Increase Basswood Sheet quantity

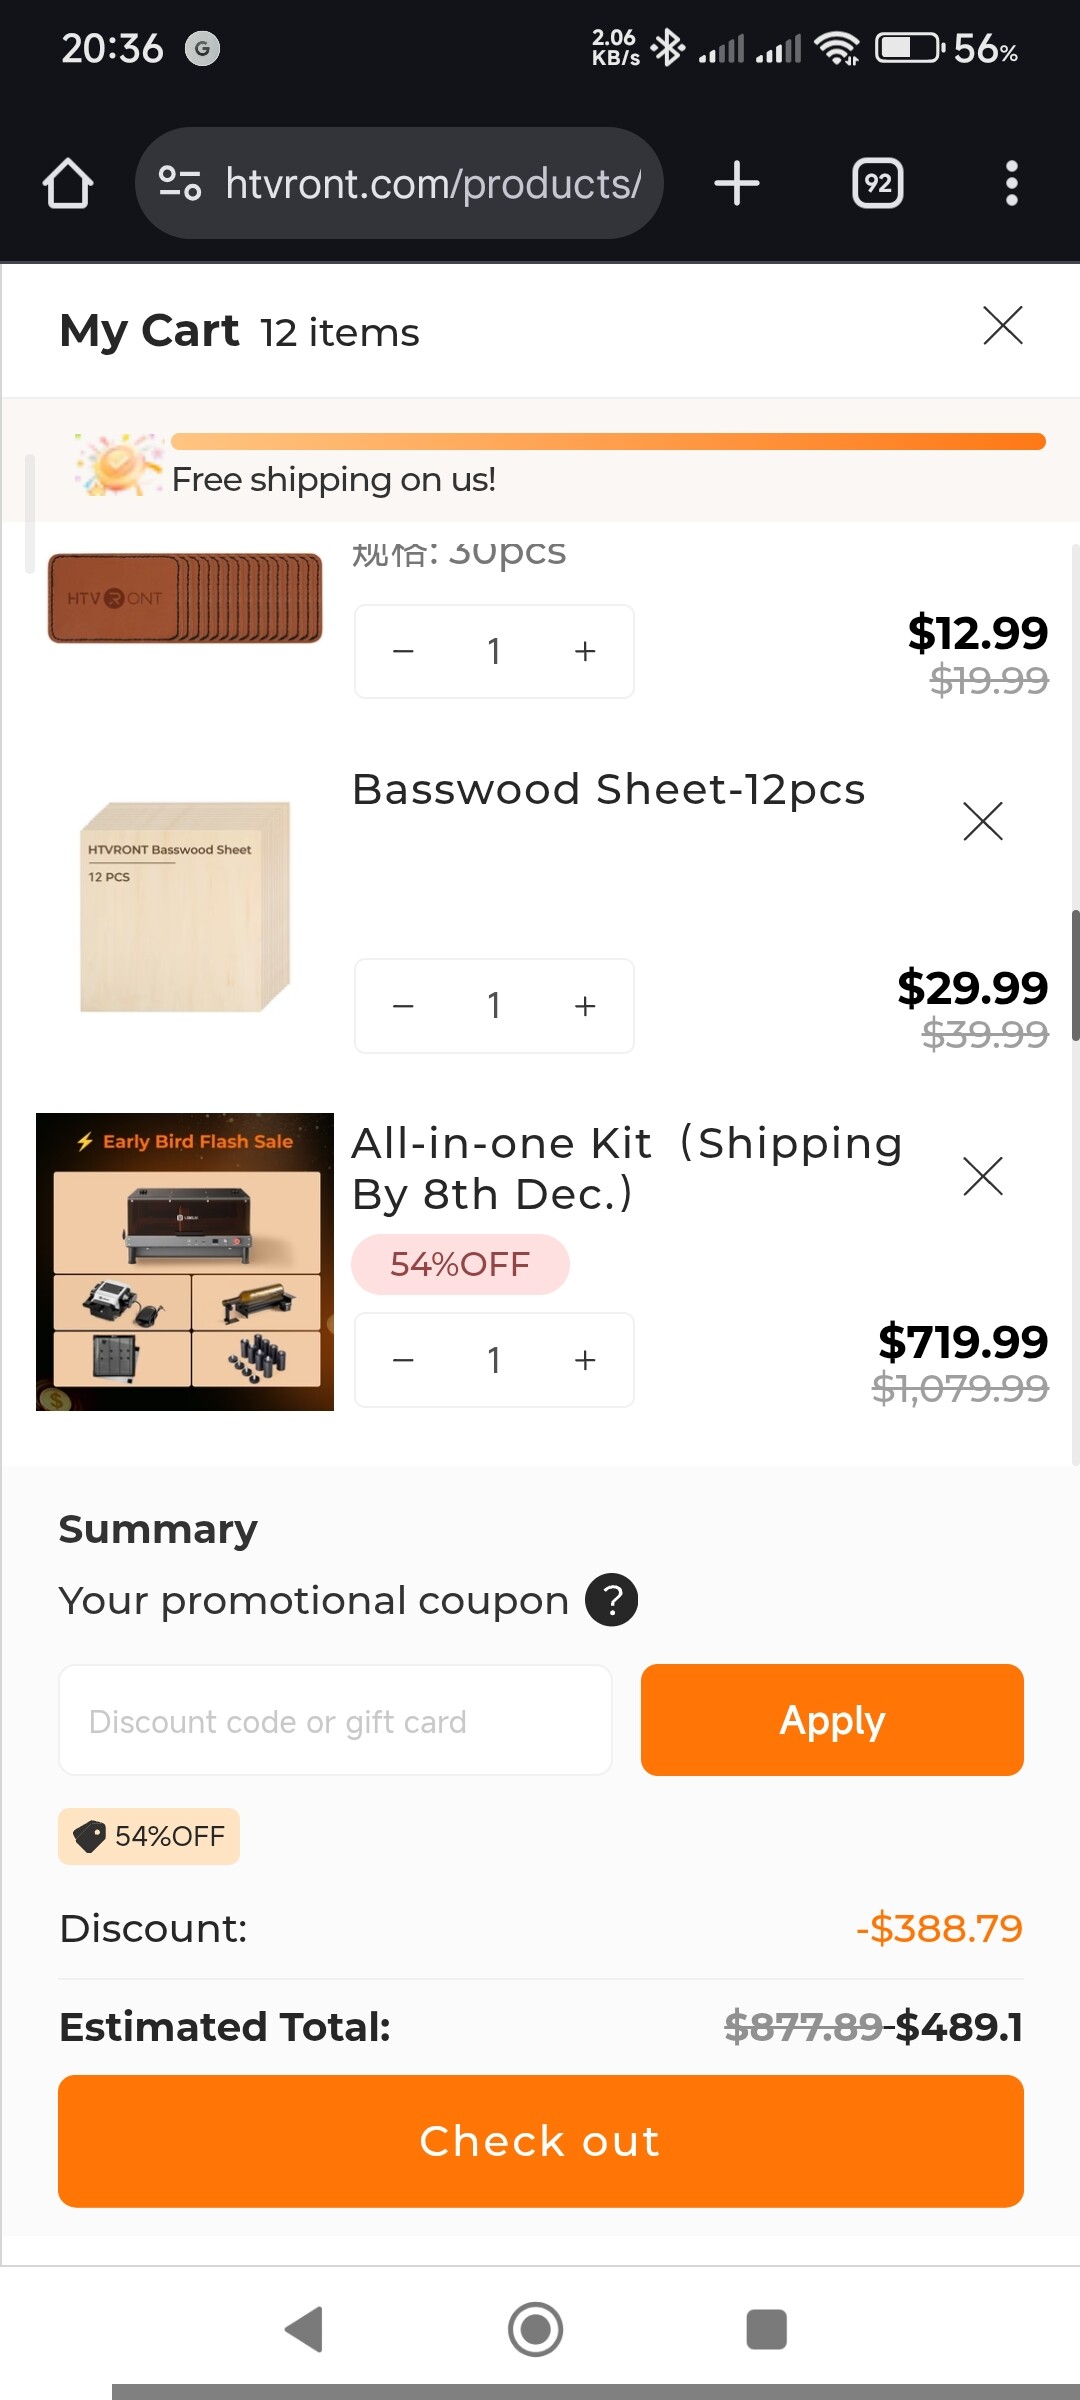coord(585,1006)
